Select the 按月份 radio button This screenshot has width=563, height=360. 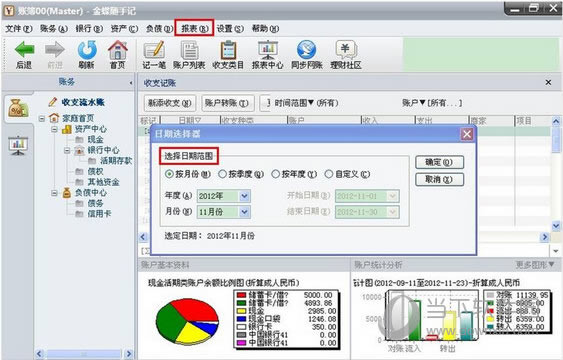point(169,174)
